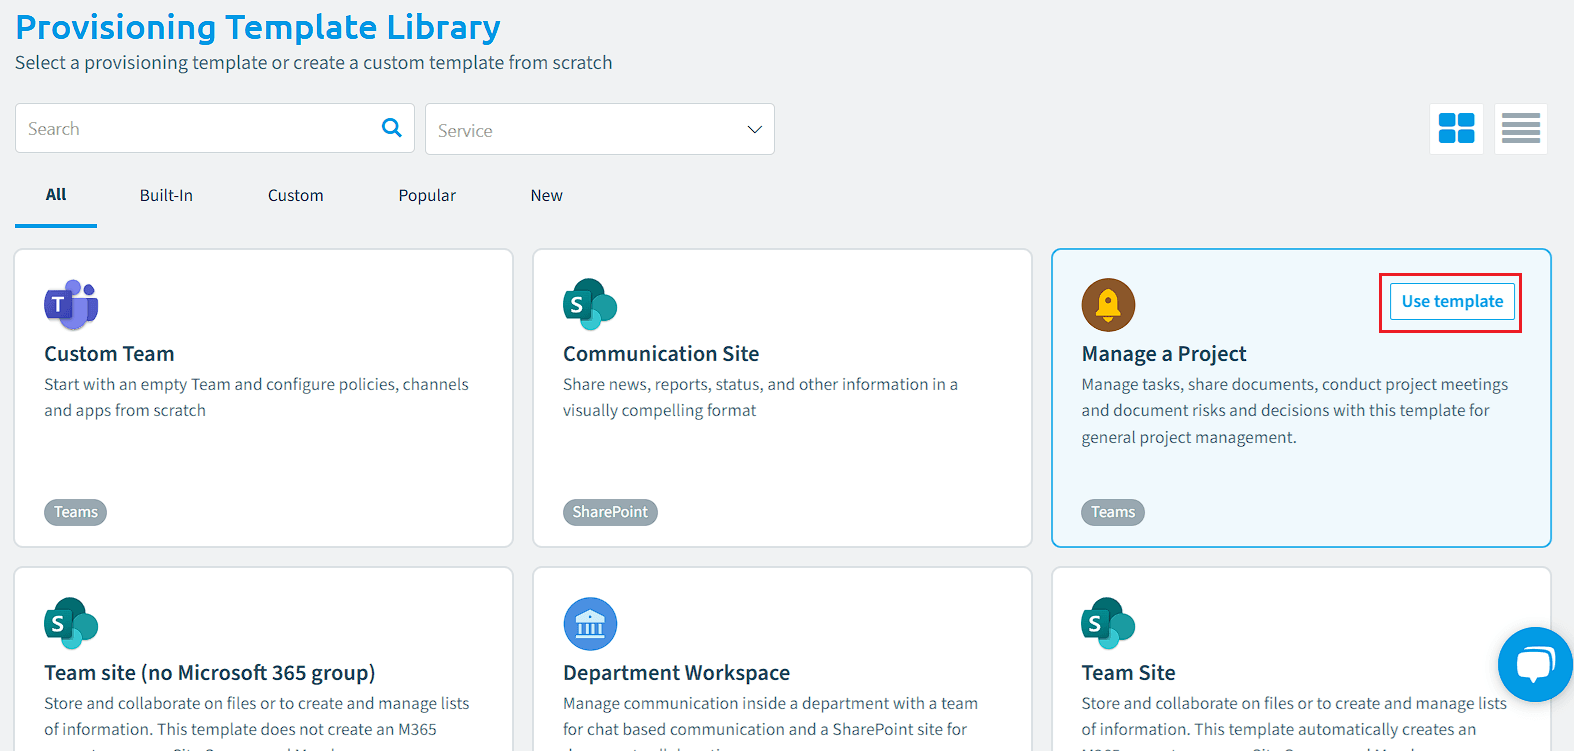
Task: Switch to list view layout
Action: [x=1521, y=129]
